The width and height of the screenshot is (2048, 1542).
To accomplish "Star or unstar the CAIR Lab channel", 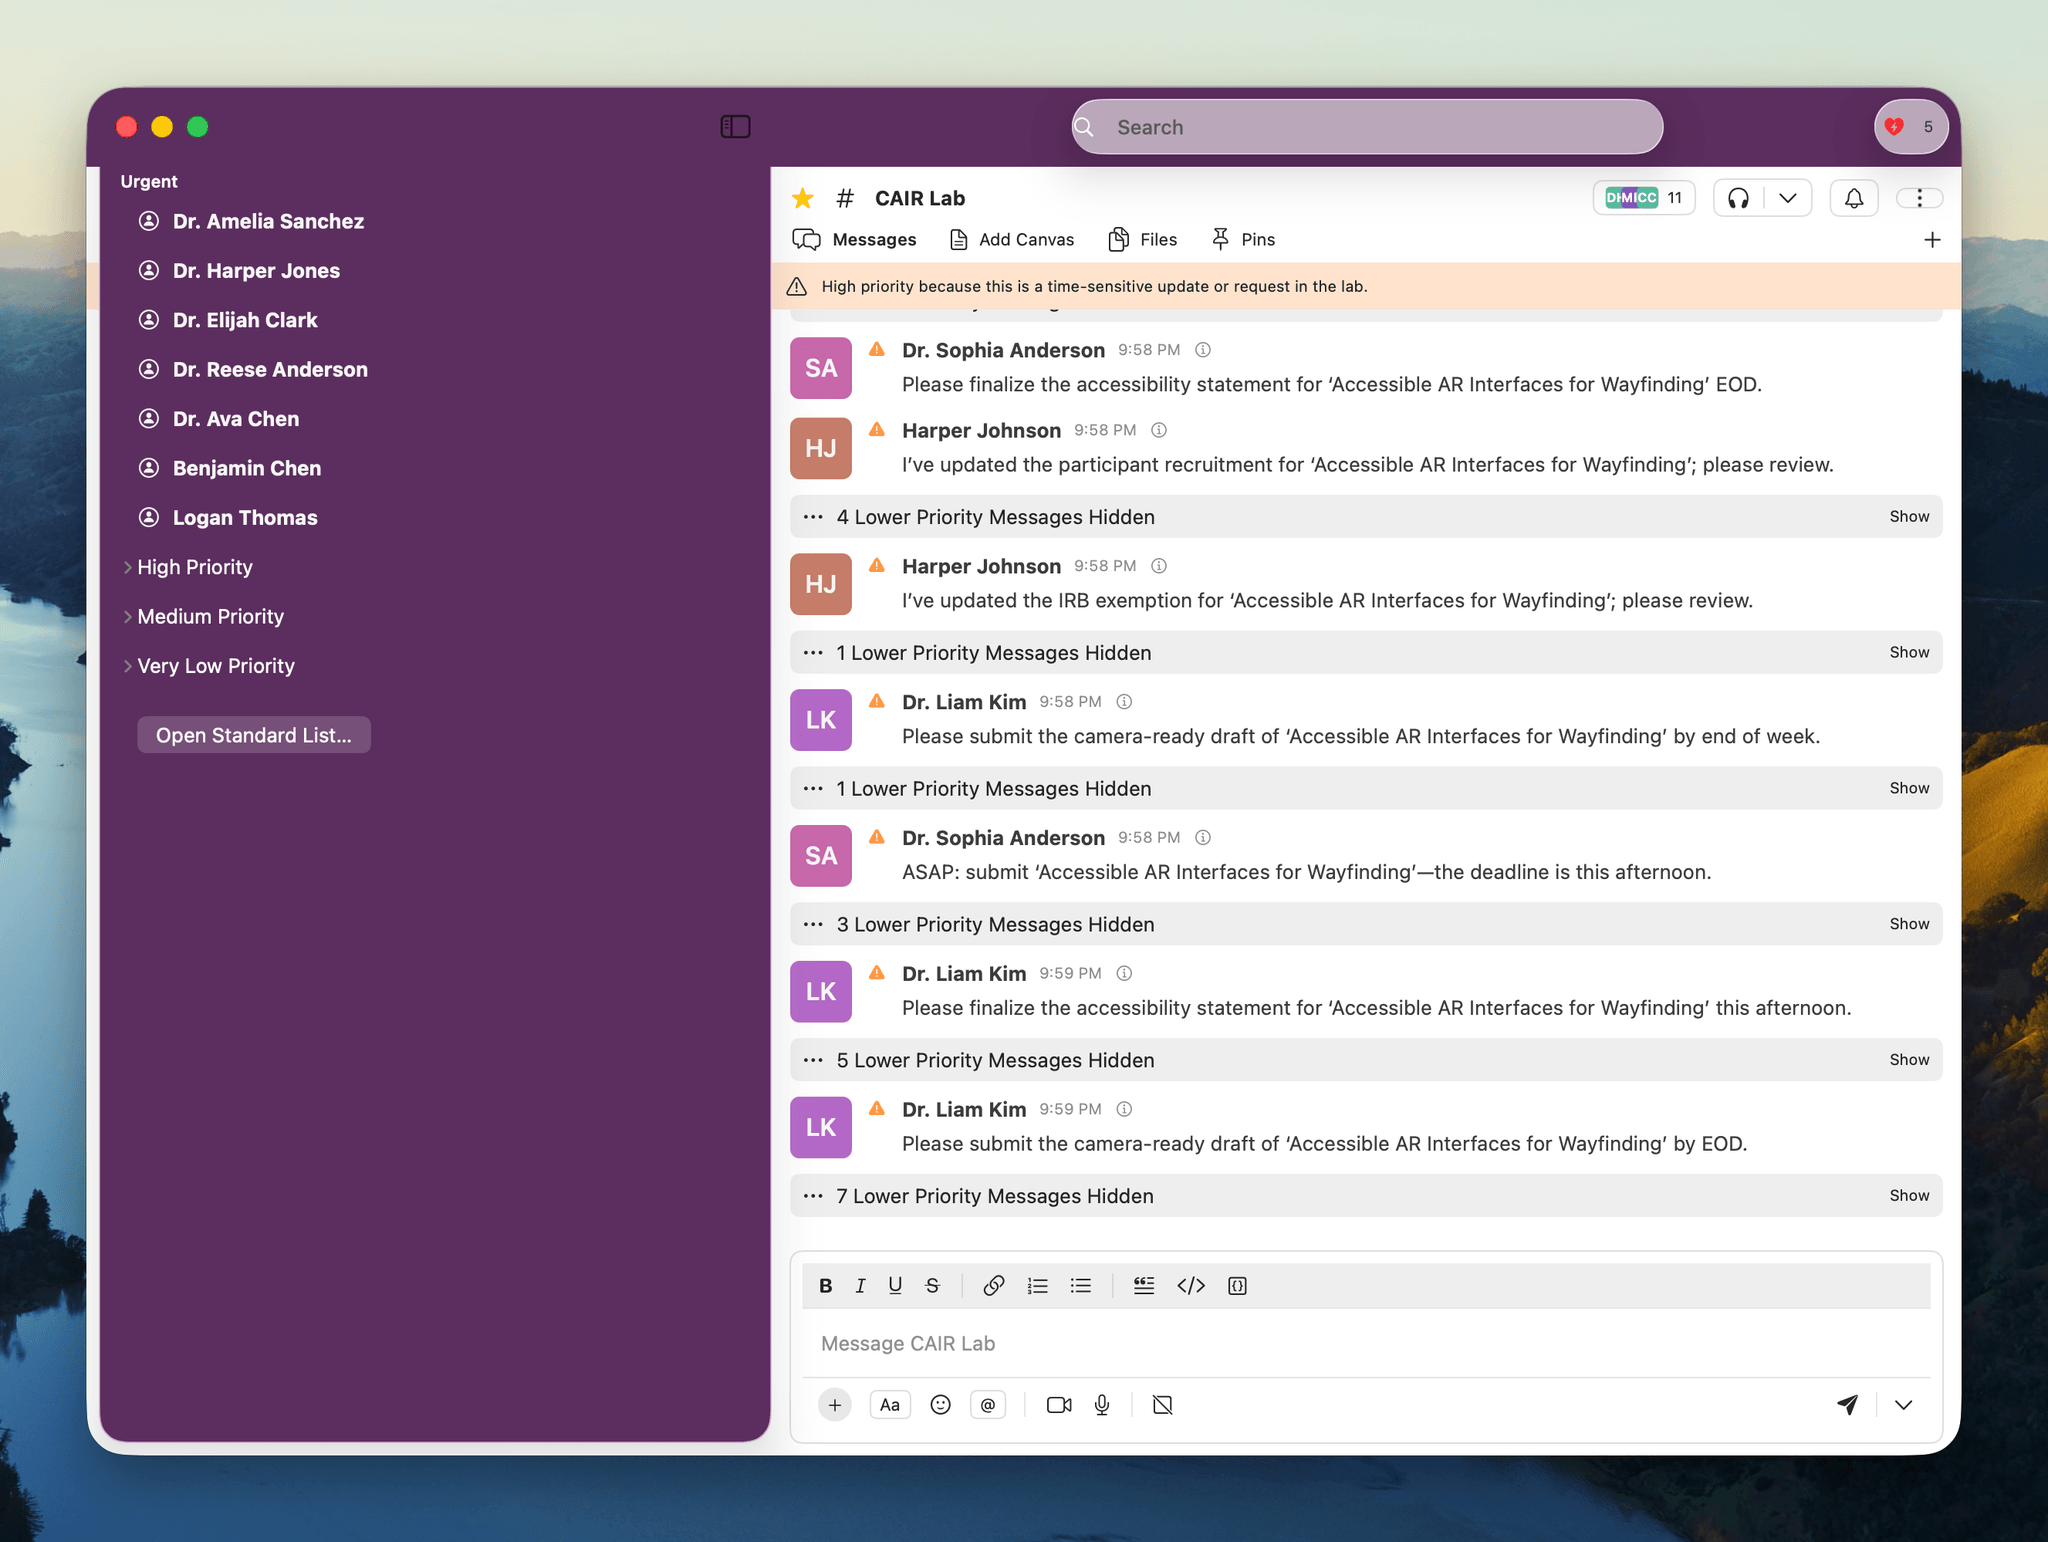I will coord(802,197).
